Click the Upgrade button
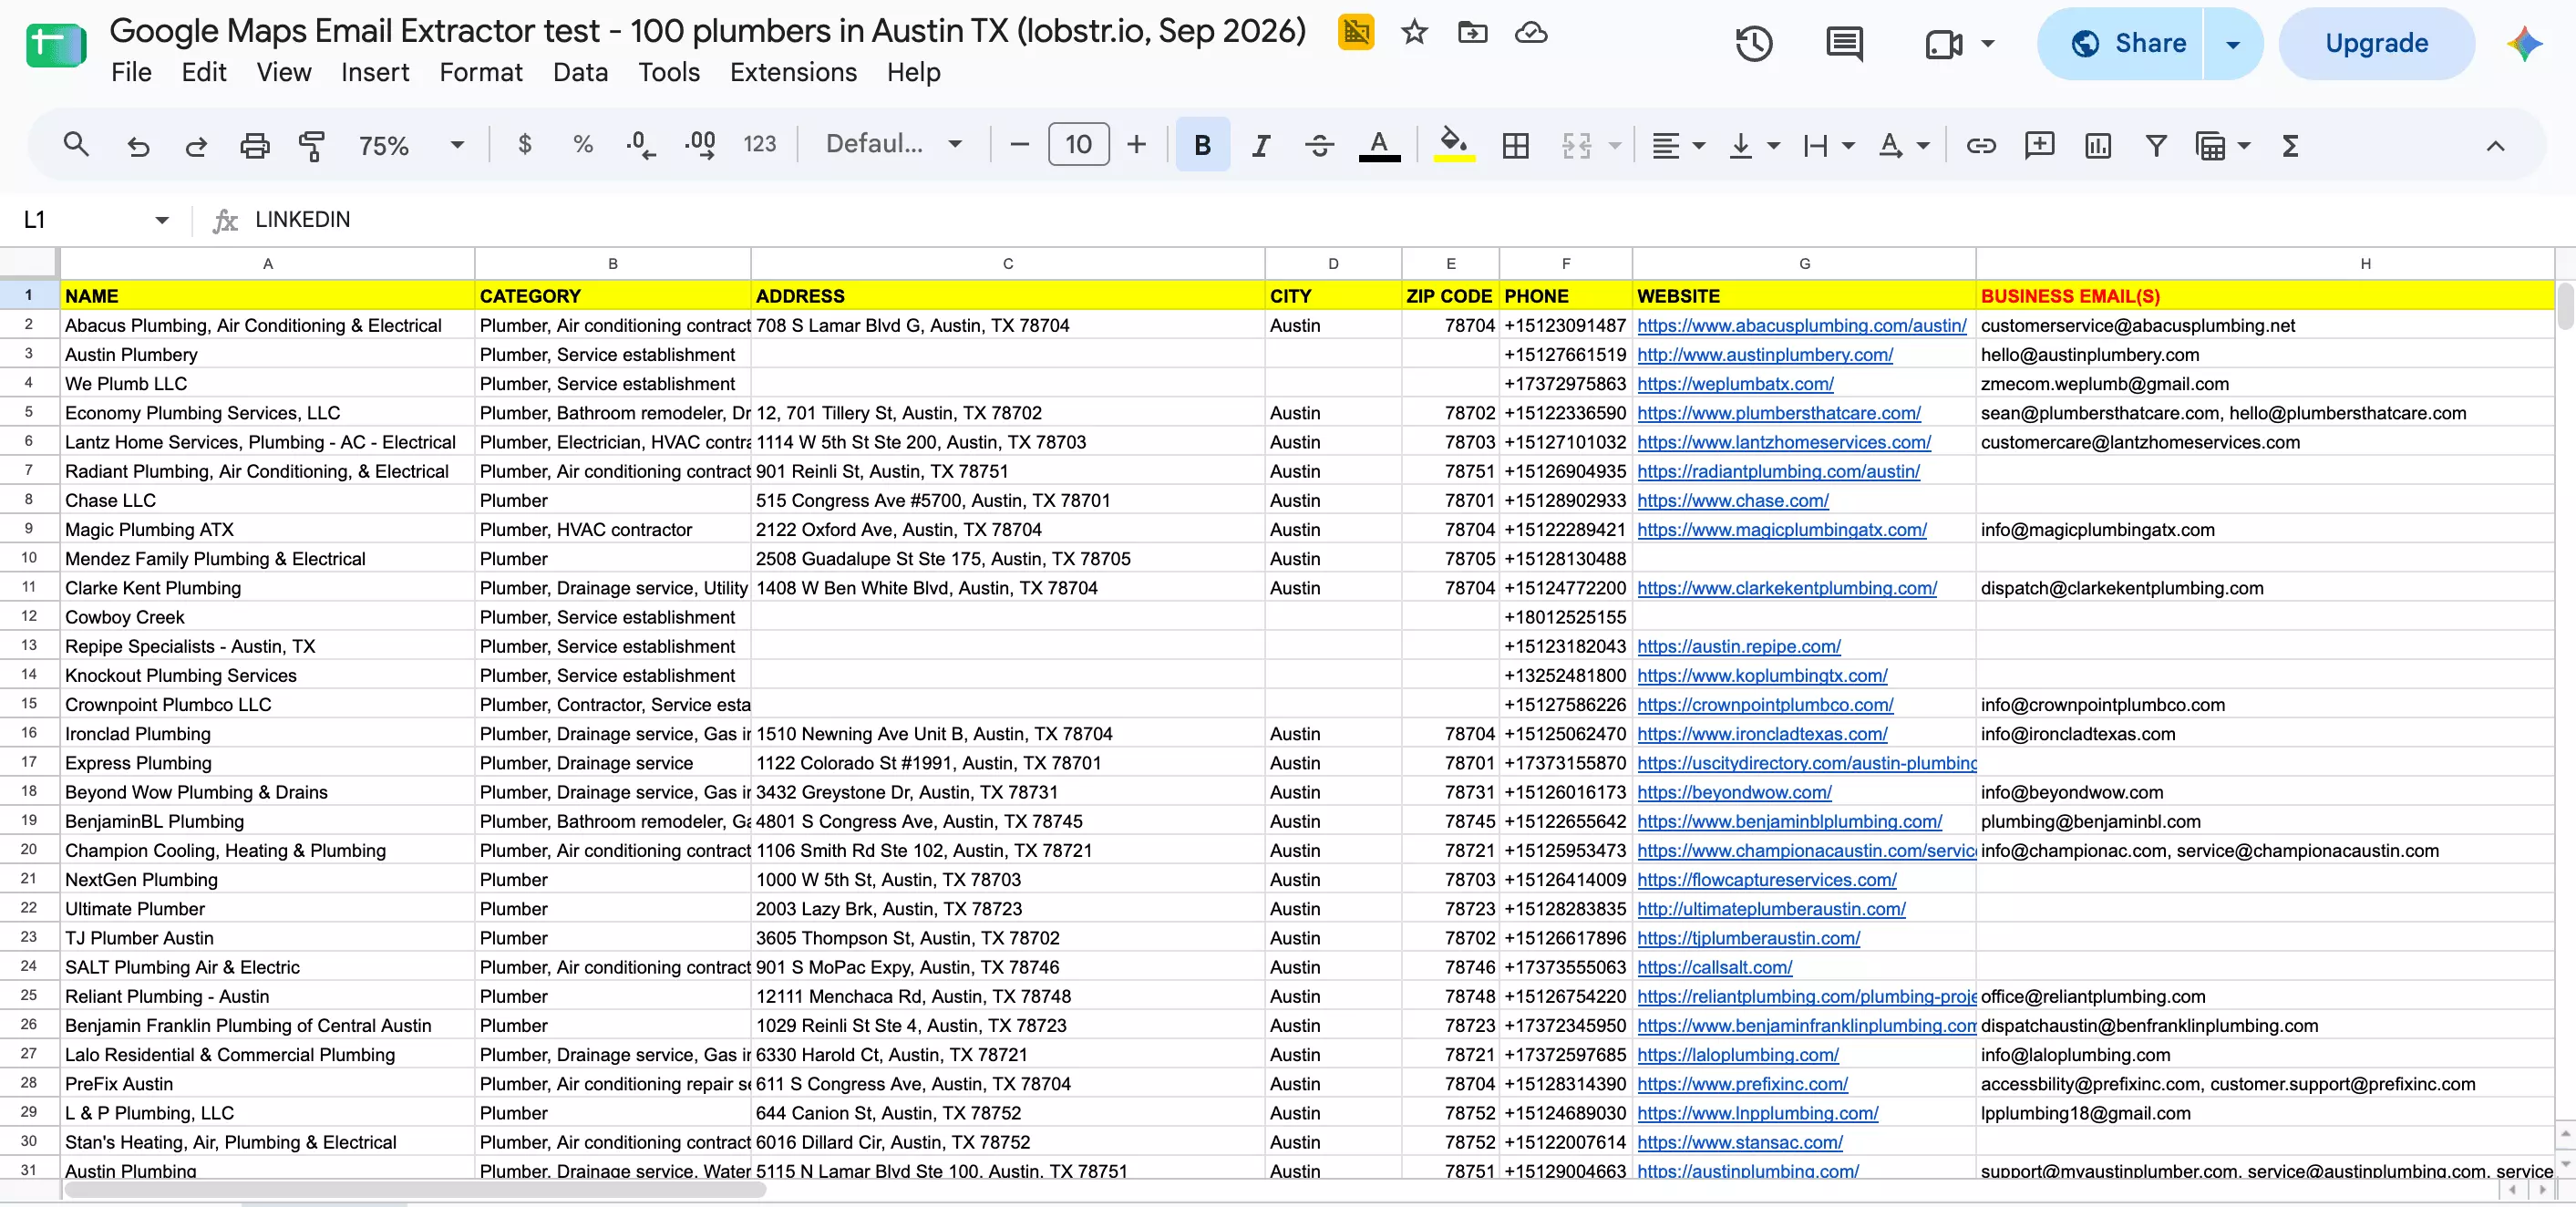Viewport: 2576px width, 1207px height. [x=2376, y=44]
